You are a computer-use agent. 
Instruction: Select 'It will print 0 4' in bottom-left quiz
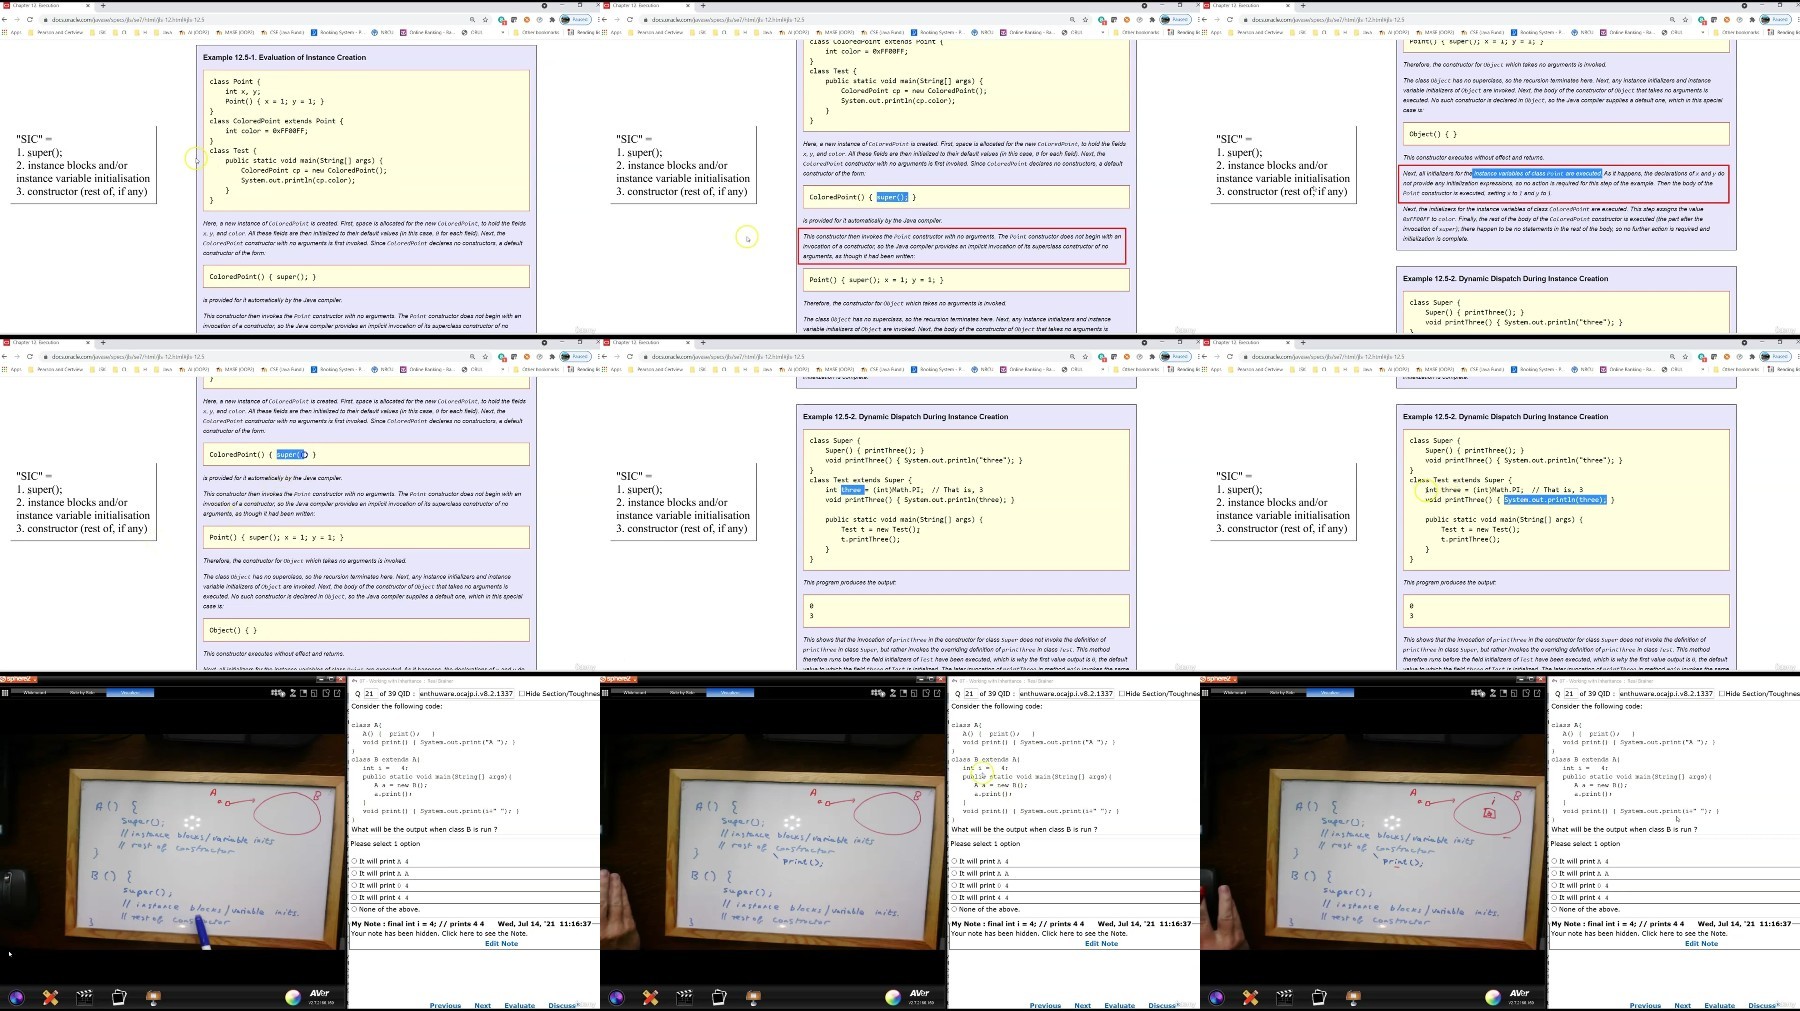pyautogui.click(x=381, y=885)
